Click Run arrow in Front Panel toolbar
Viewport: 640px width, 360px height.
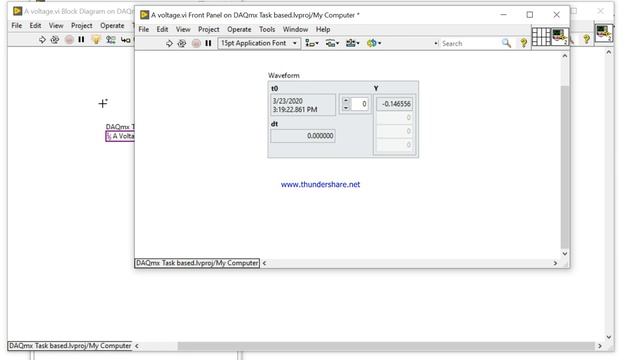(x=169, y=43)
